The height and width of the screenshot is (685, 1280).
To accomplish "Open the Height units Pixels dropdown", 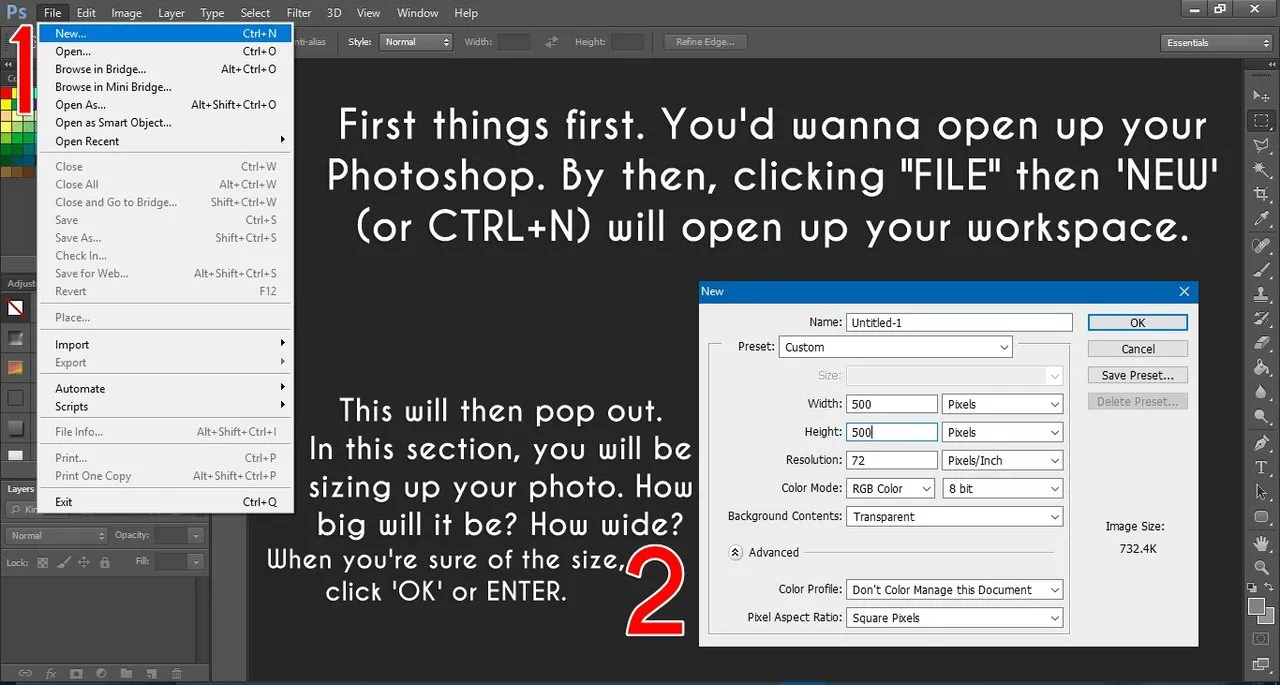I will (1002, 432).
